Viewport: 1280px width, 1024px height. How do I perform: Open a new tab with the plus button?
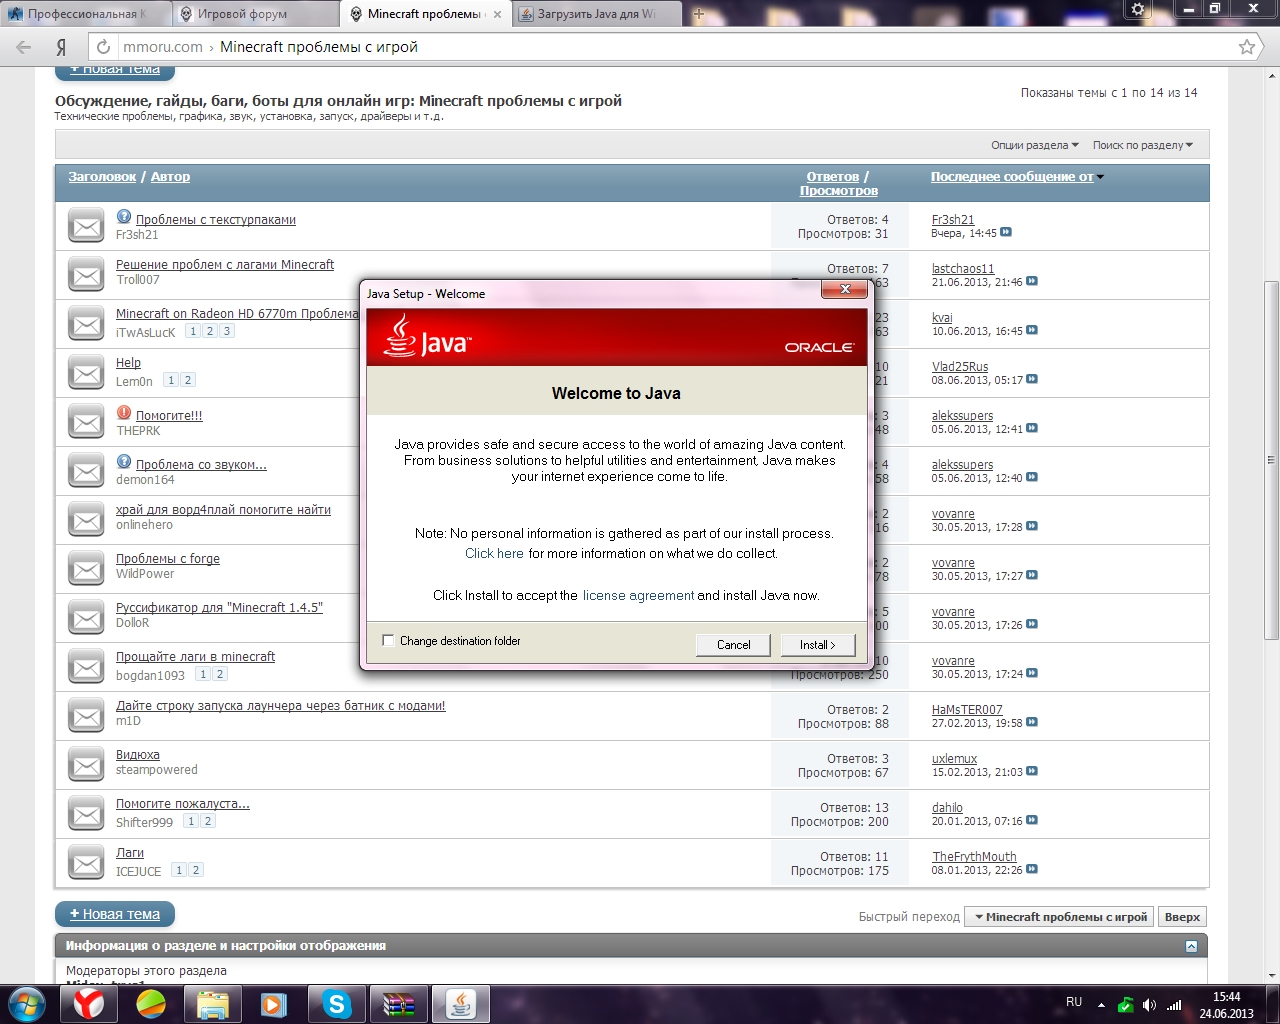click(698, 14)
